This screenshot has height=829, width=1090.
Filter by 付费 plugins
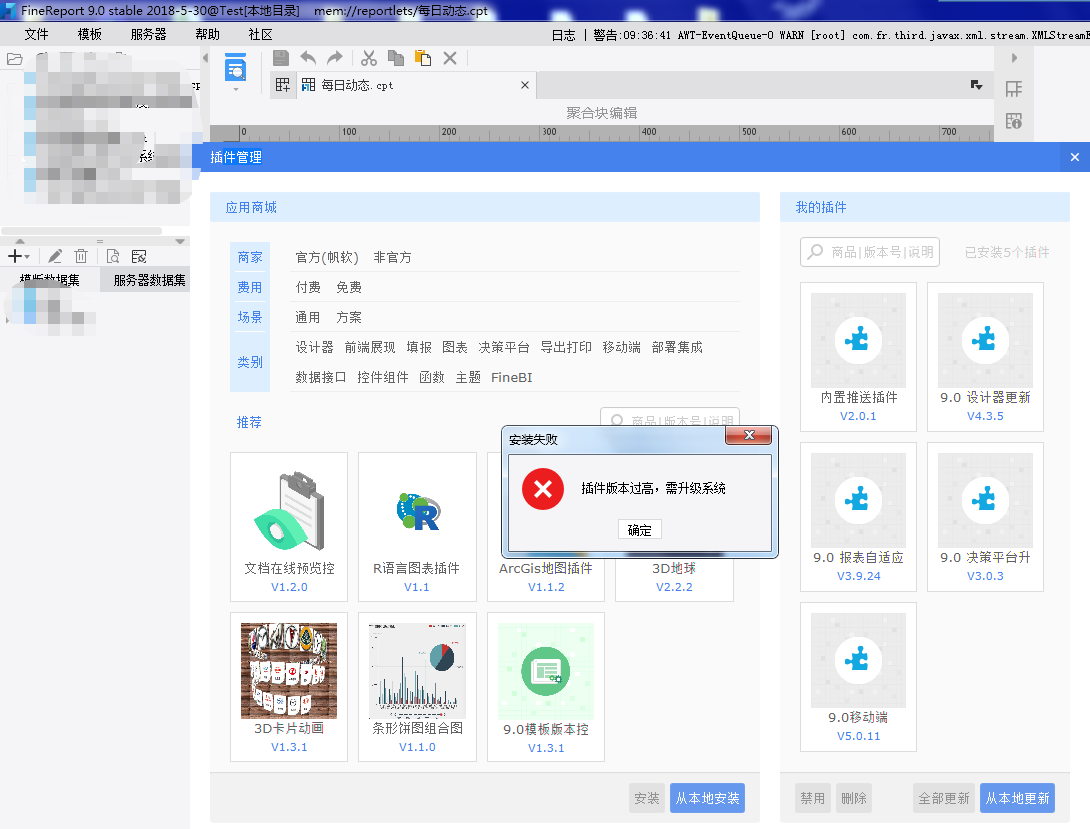[308, 287]
